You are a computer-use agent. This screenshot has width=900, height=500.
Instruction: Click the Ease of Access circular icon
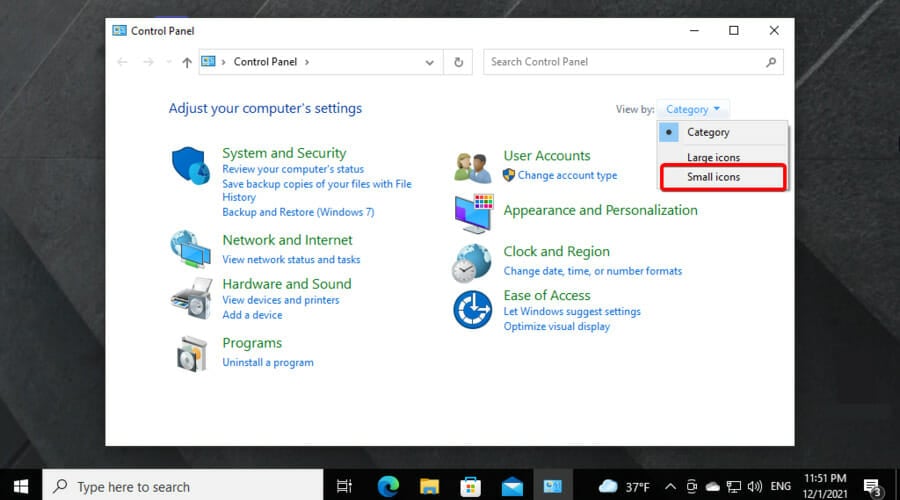472,309
